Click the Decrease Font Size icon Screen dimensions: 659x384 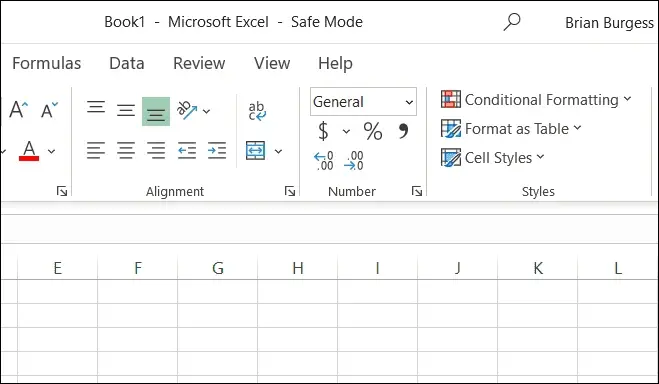pyautogui.click(x=50, y=110)
